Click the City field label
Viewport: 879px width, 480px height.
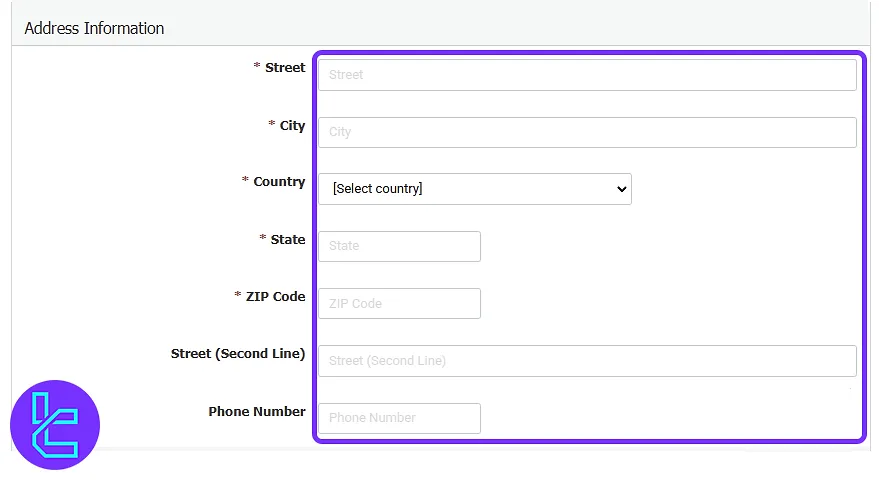[292, 126]
